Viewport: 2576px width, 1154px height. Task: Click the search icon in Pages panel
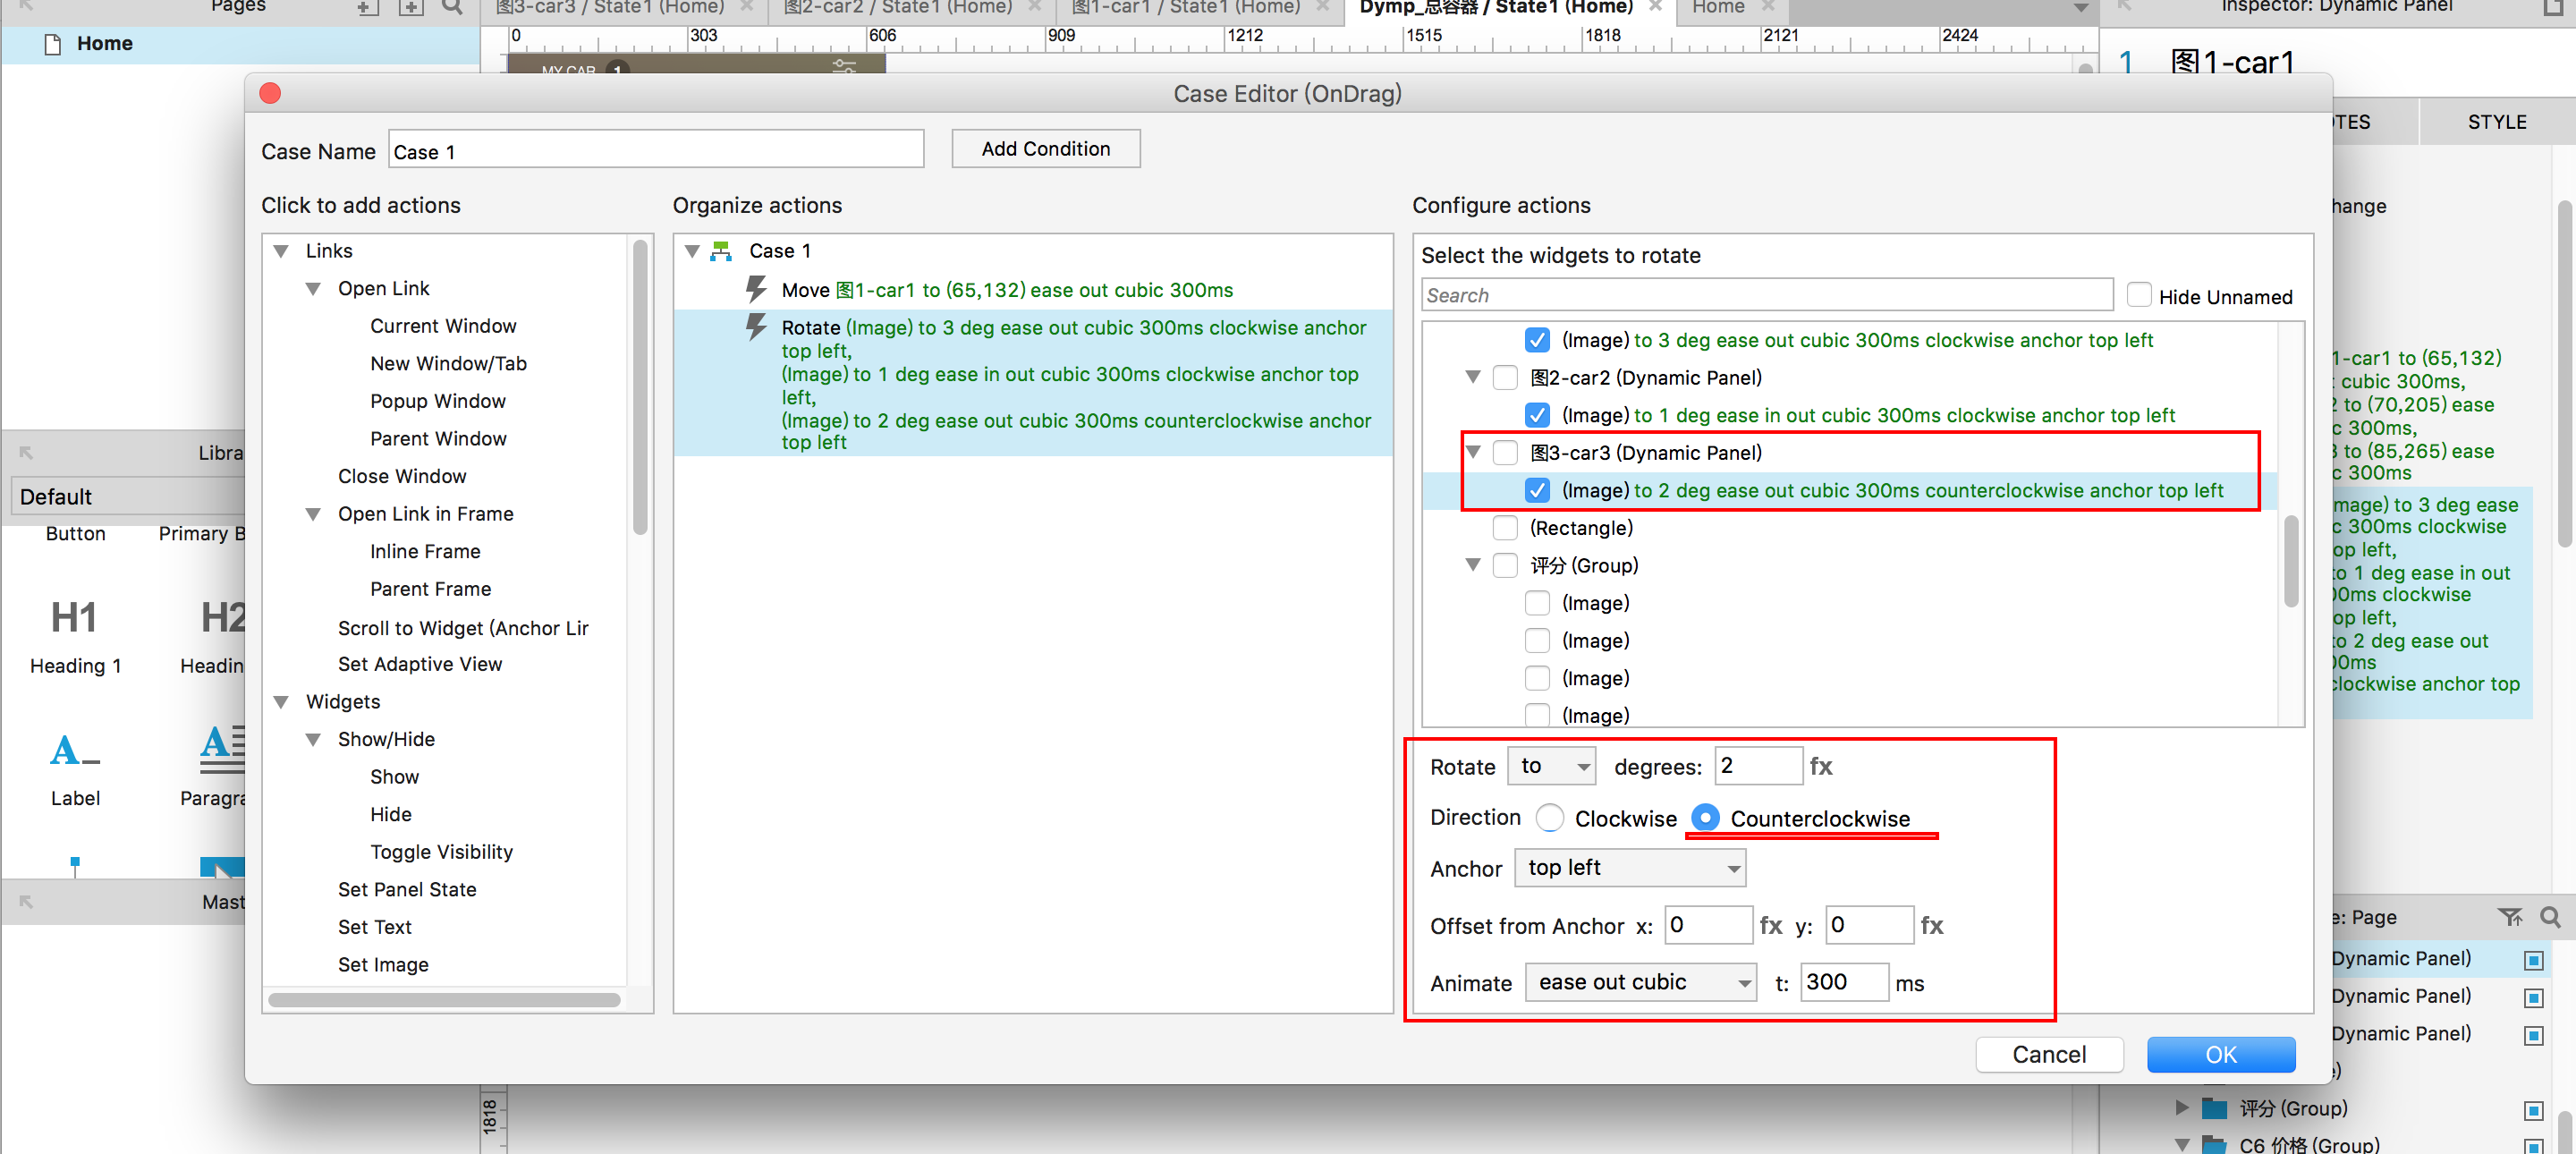coord(452,7)
